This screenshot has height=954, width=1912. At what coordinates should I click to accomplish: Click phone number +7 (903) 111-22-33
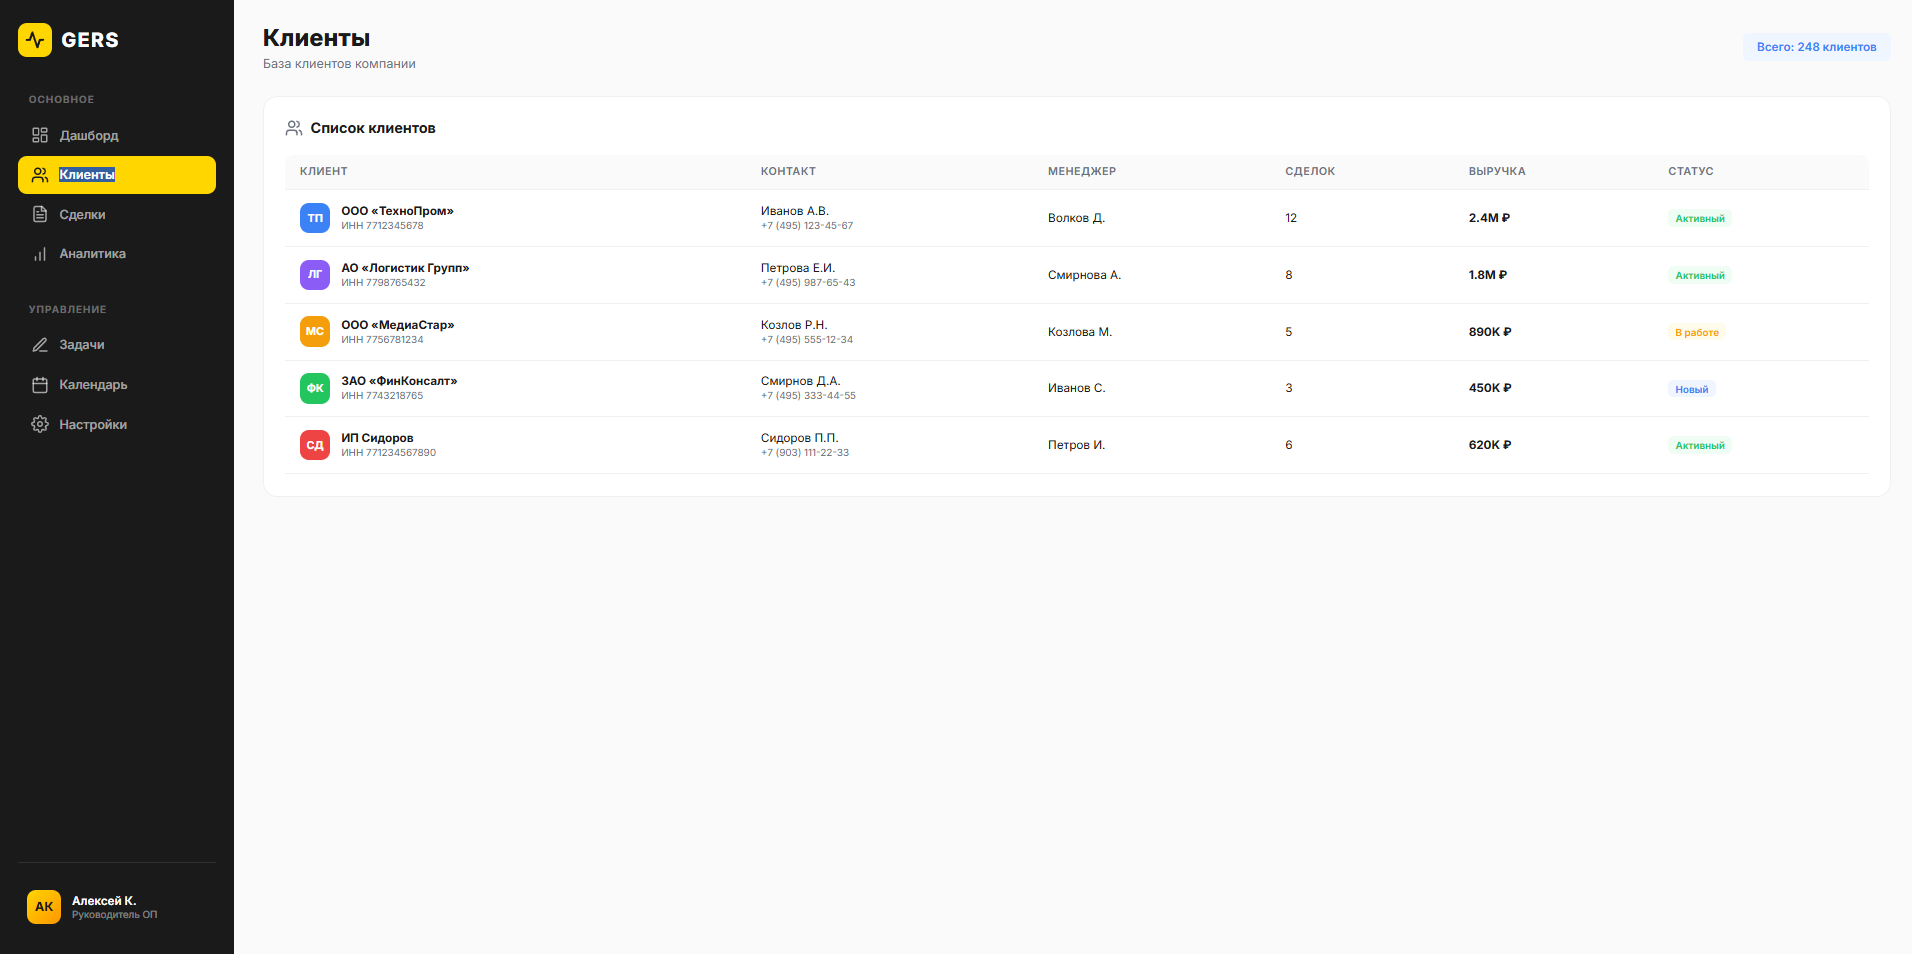coord(805,453)
